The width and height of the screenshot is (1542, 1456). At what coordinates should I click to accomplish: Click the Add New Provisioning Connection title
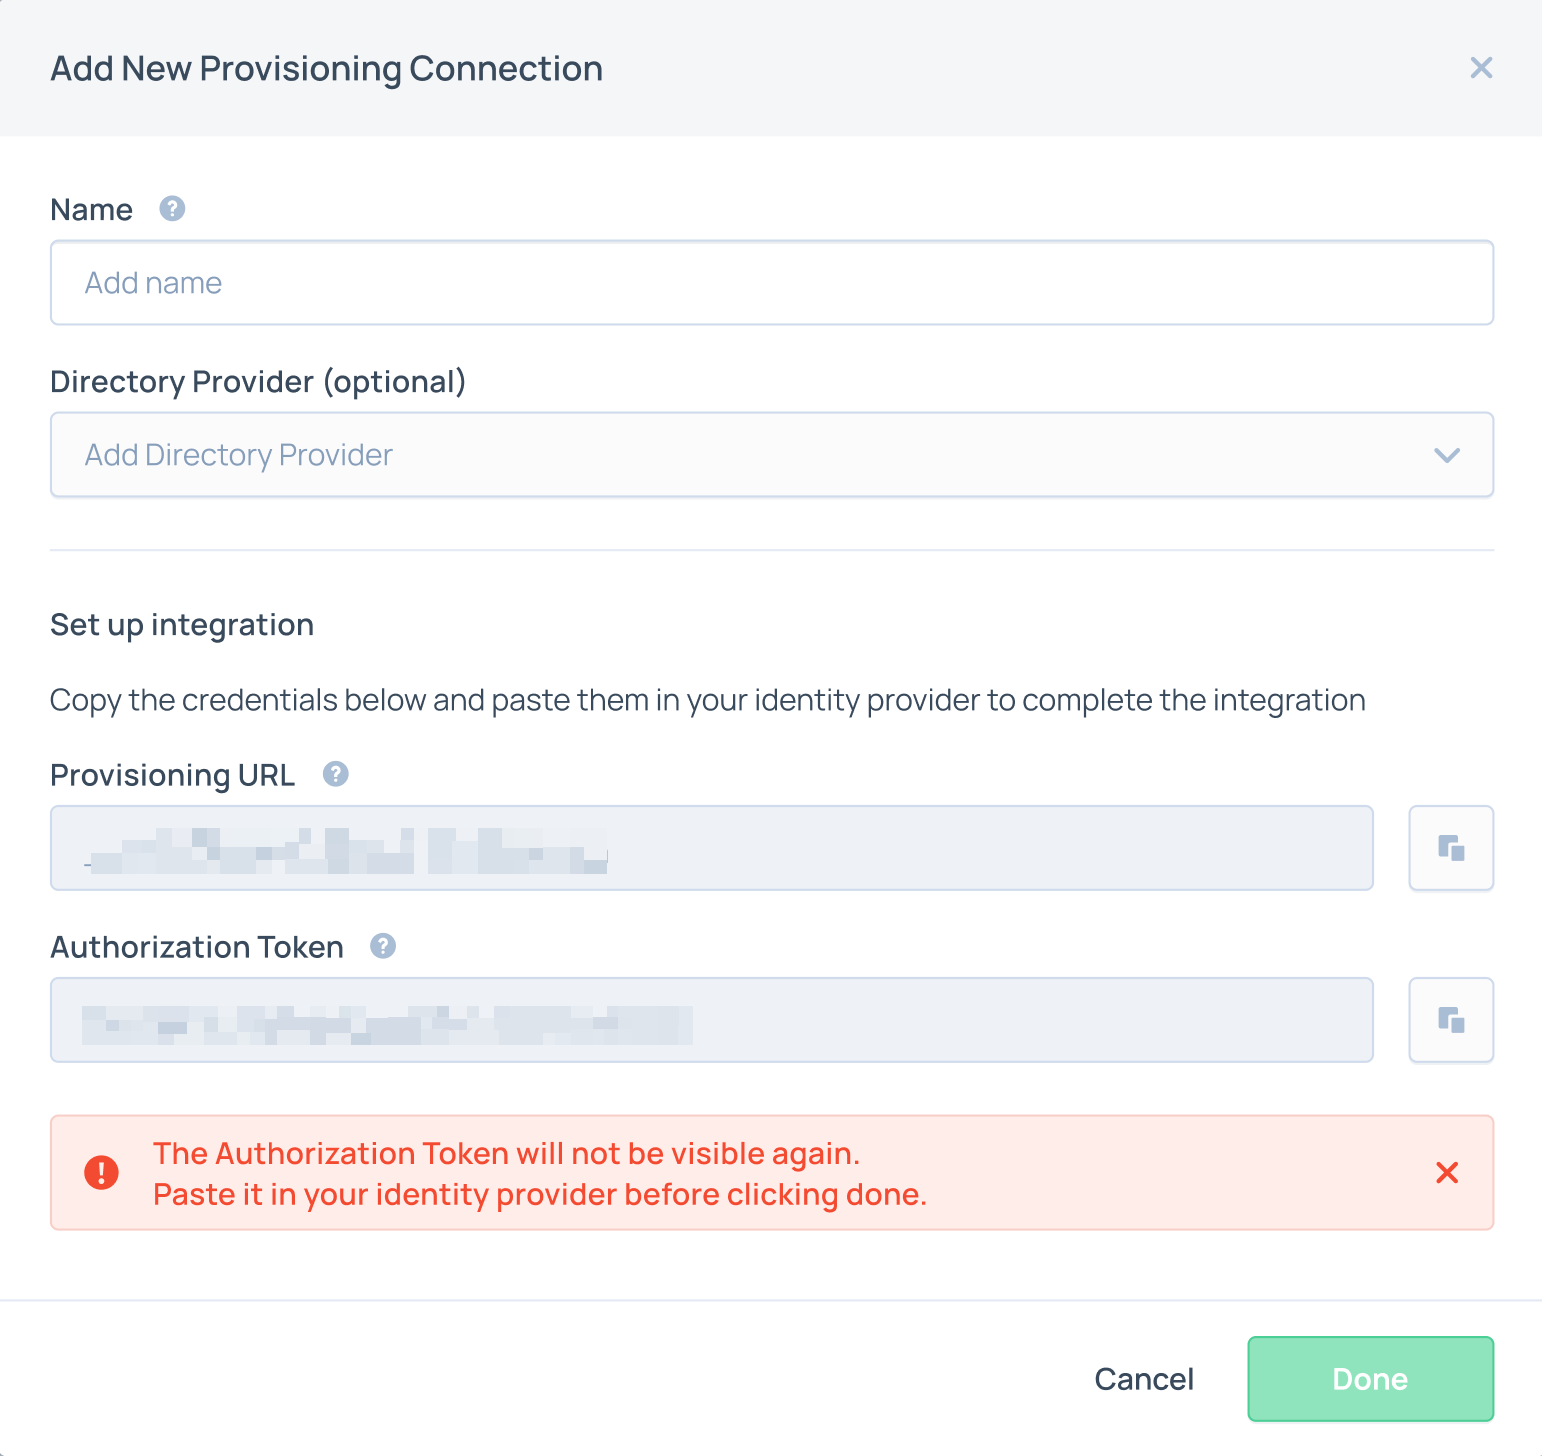pyautogui.click(x=327, y=69)
